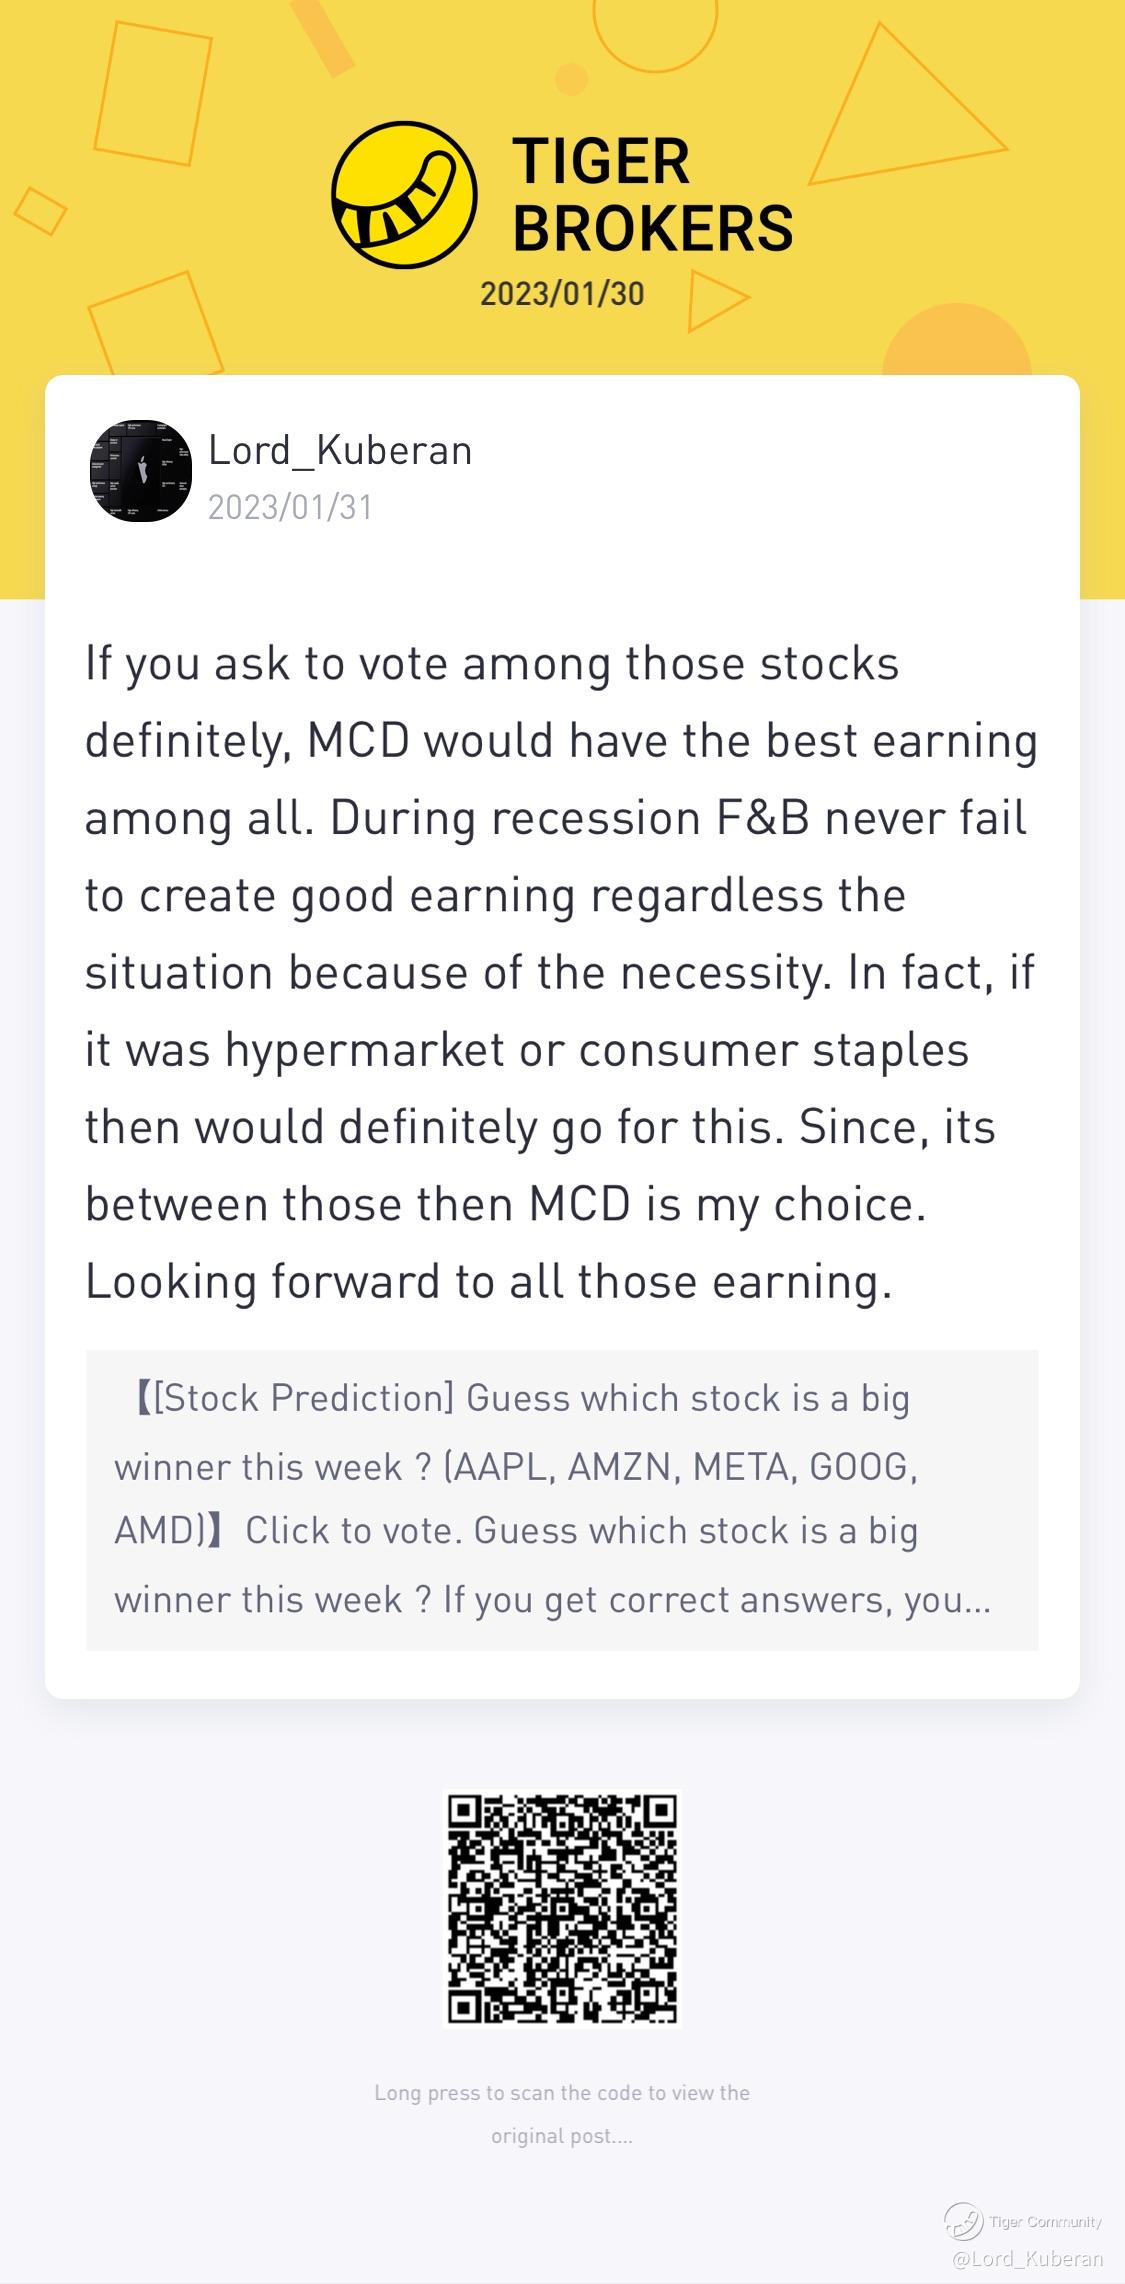Screen dimensions: 1125x2284
Task: Click the 2023/01/31 post date
Action: 290,507
